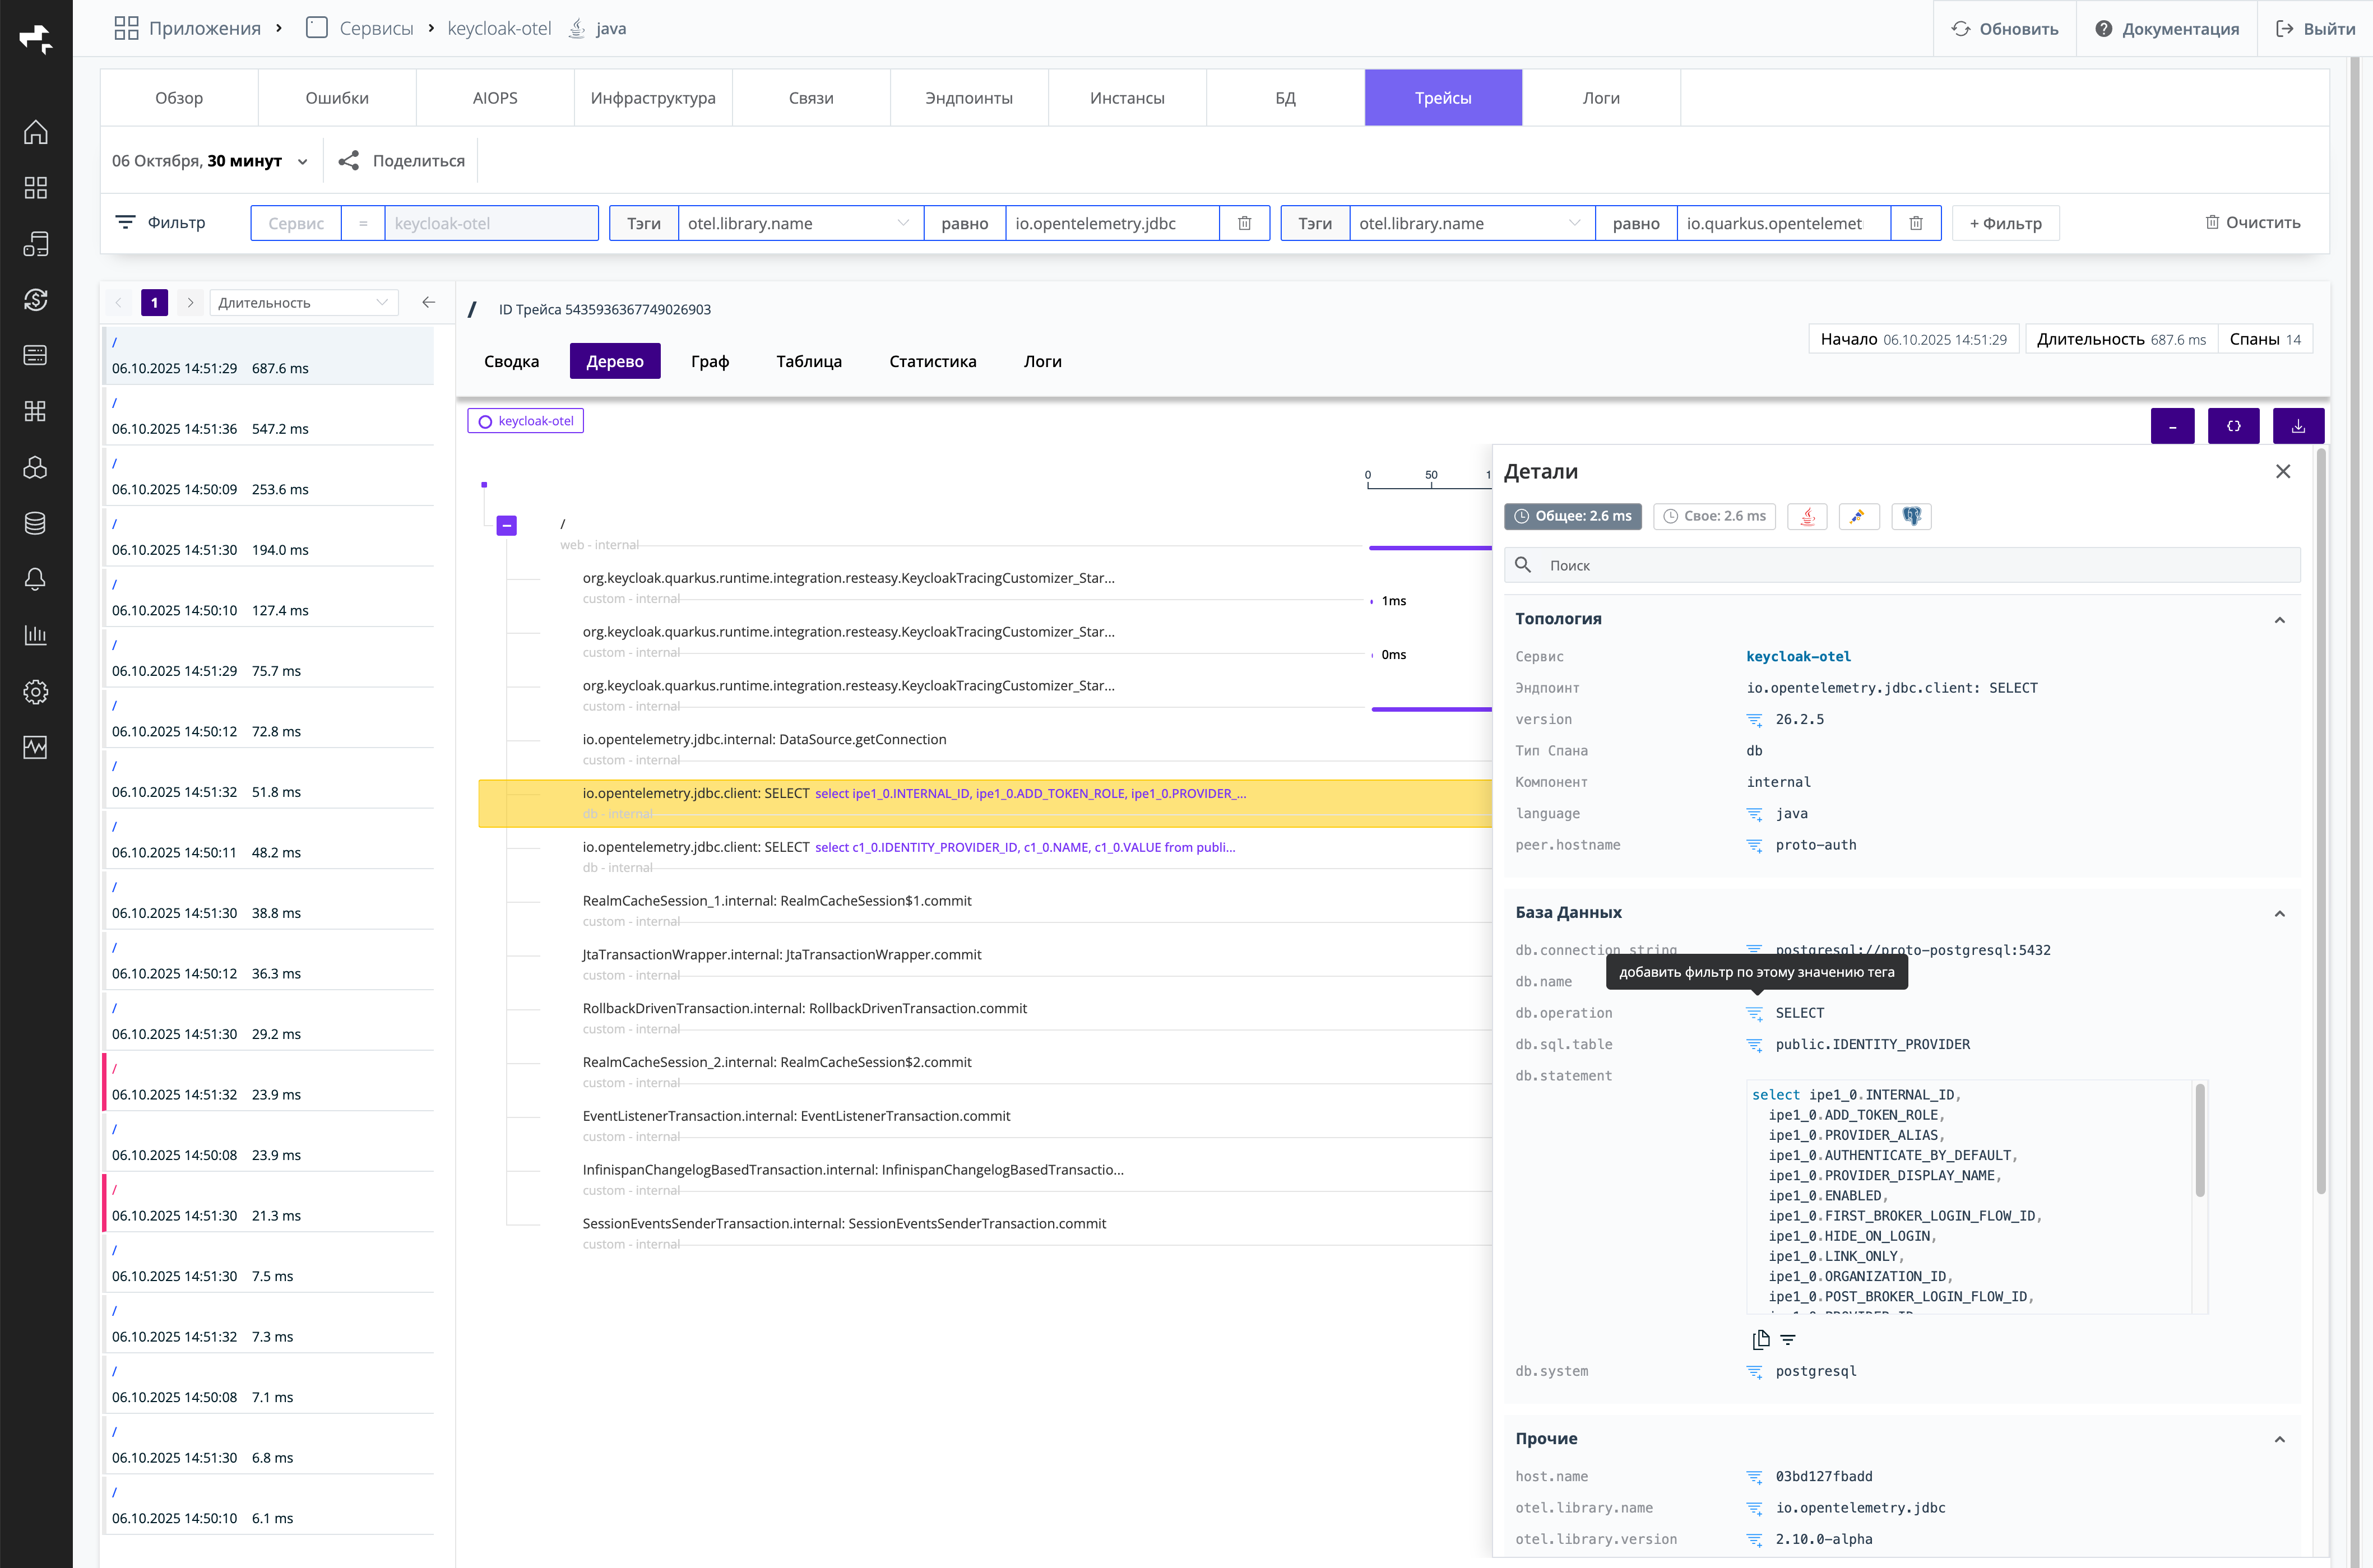Open the Граф trace view tab
The image size is (2373, 1568).
point(709,361)
